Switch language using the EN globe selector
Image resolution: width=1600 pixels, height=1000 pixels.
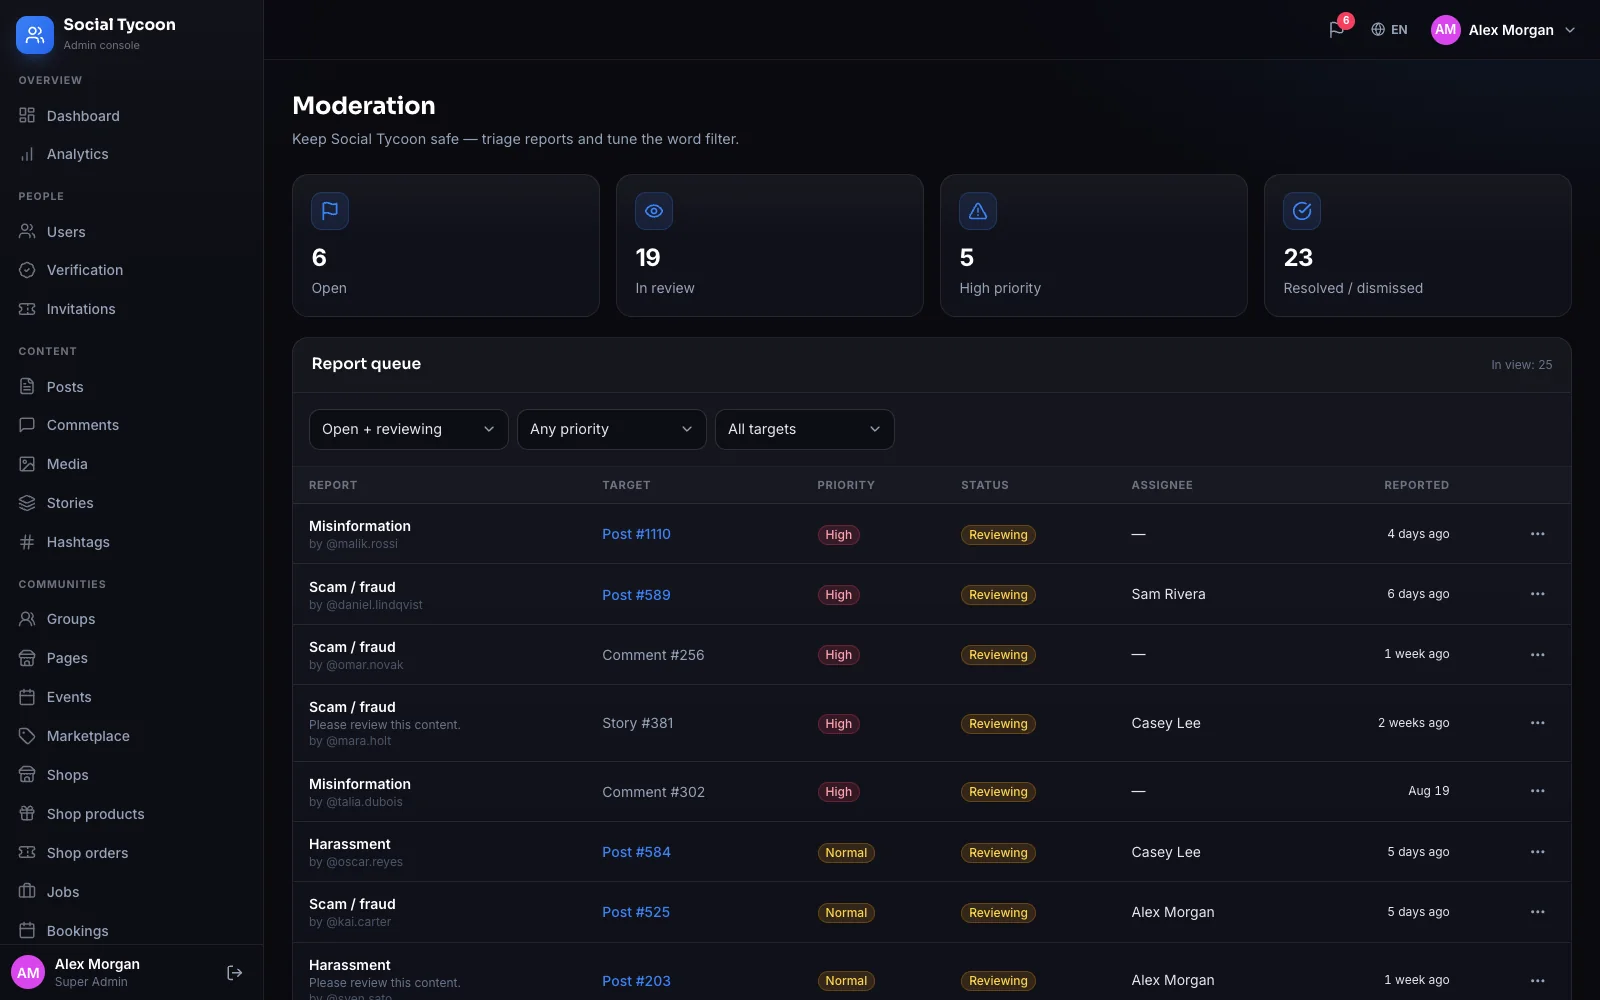[1389, 30]
